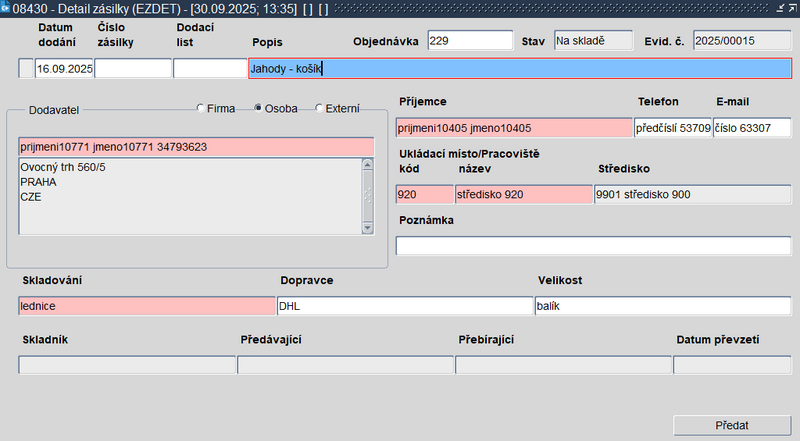Click the E-mail field číslo 63307

(x=752, y=128)
